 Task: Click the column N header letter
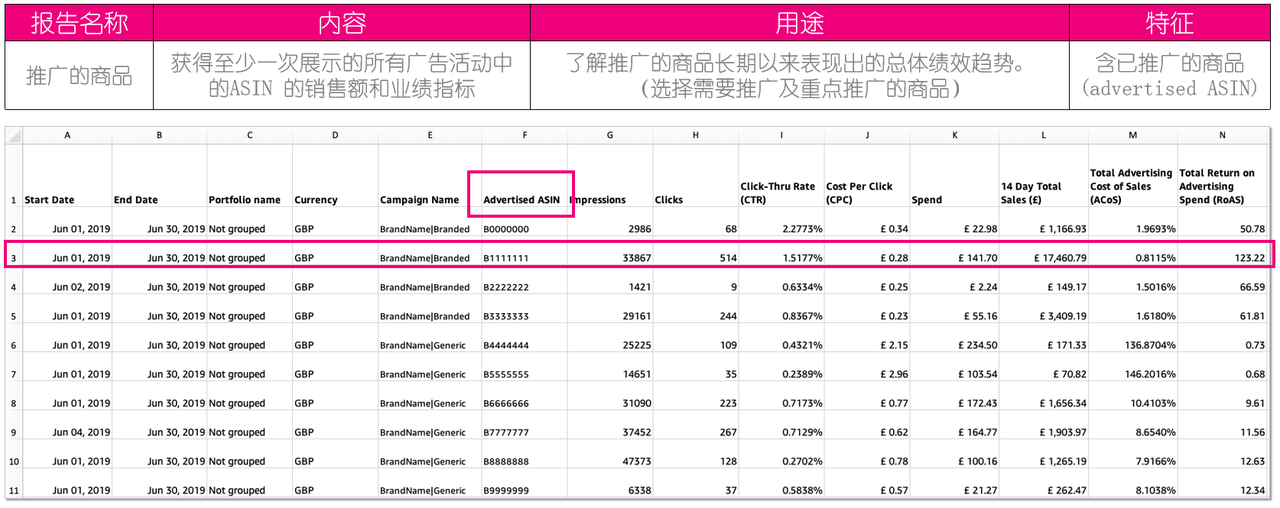click(1222, 134)
